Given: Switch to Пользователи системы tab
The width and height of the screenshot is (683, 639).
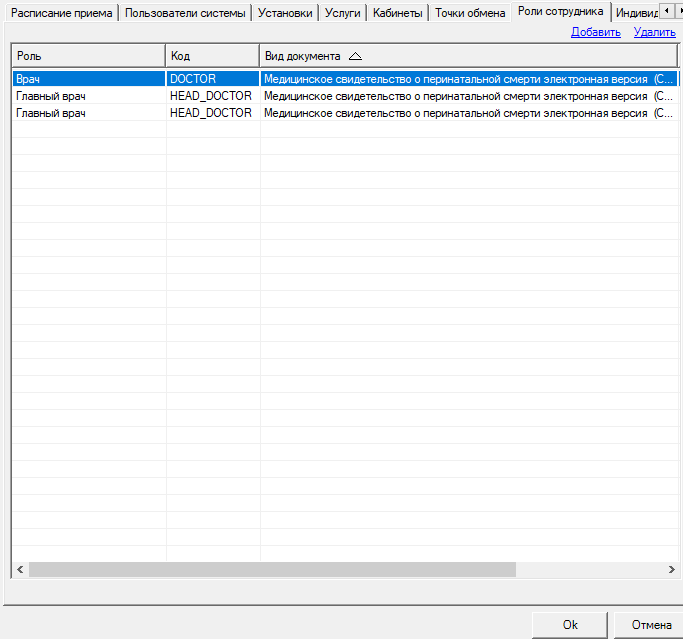Looking at the screenshot, I should pos(185,13).
